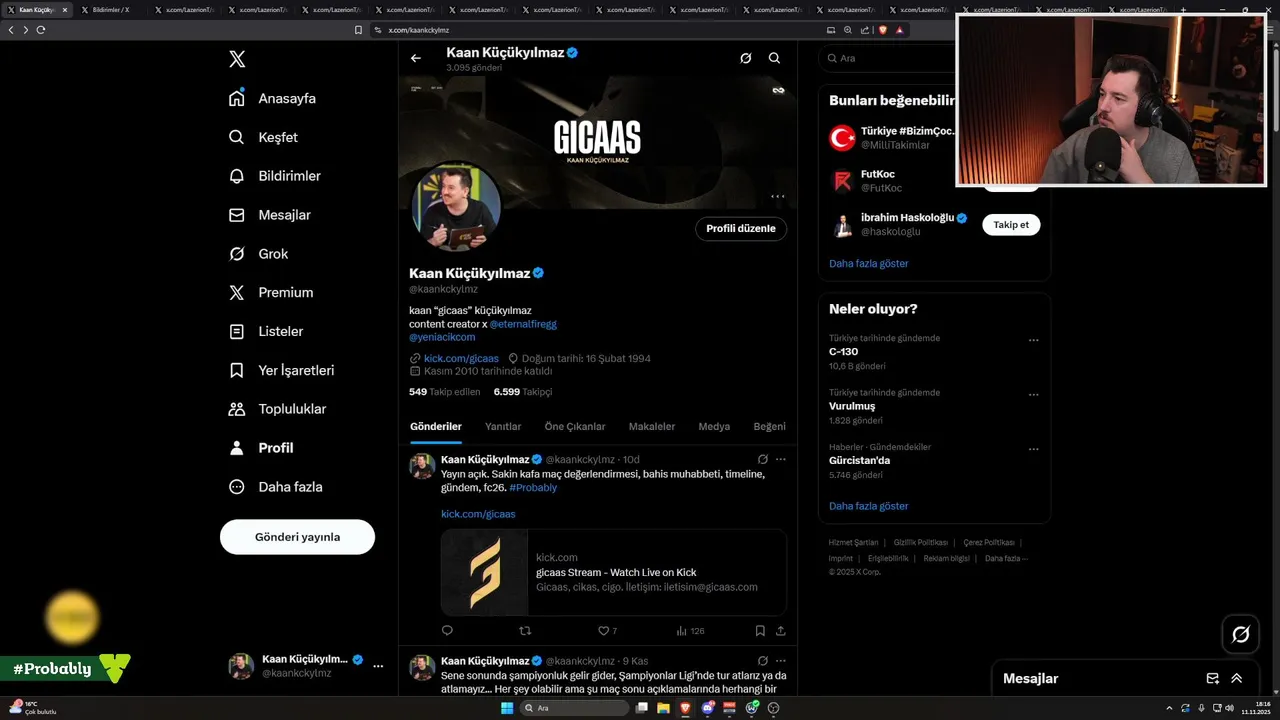
Task: Open Premium in the sidebar
Action: point(271,293)
